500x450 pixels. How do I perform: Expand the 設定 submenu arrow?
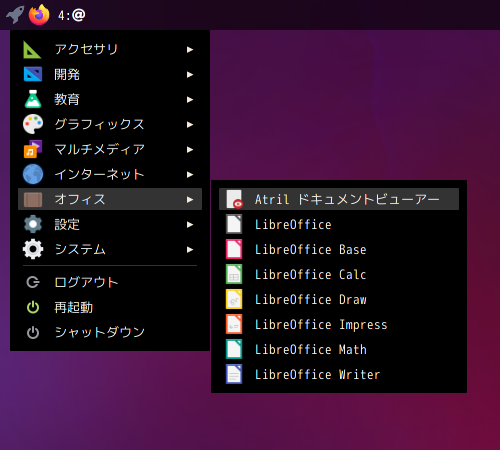190,224
